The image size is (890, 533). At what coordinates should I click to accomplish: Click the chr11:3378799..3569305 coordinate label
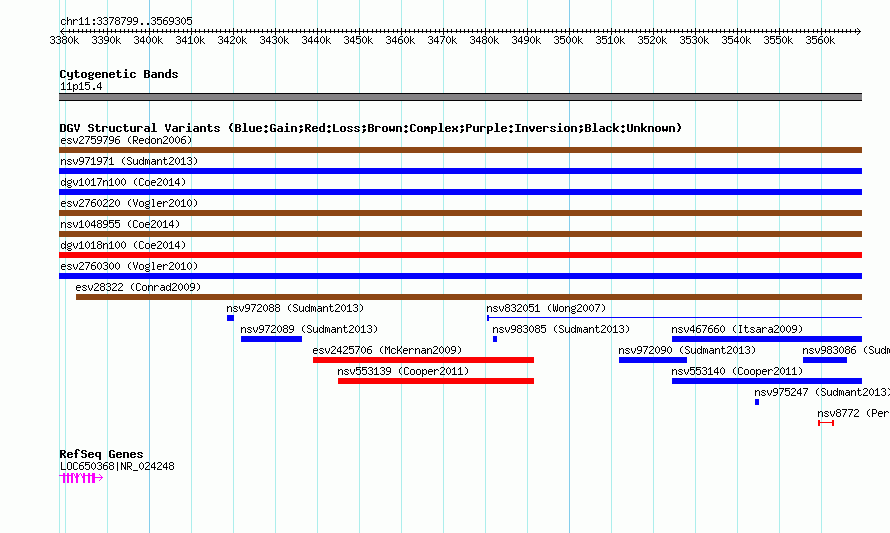click(x=126, y=21)
